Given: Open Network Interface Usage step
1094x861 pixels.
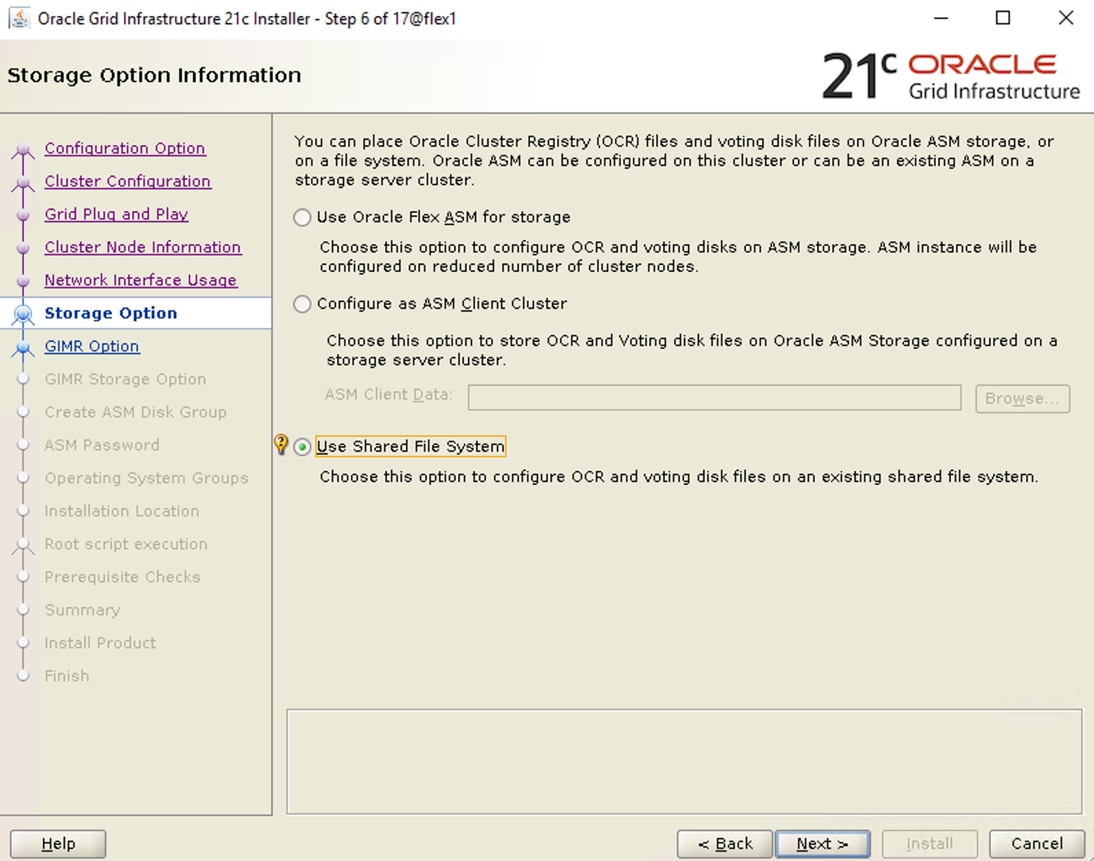Looking at the screenshot, I should [141, 280].
